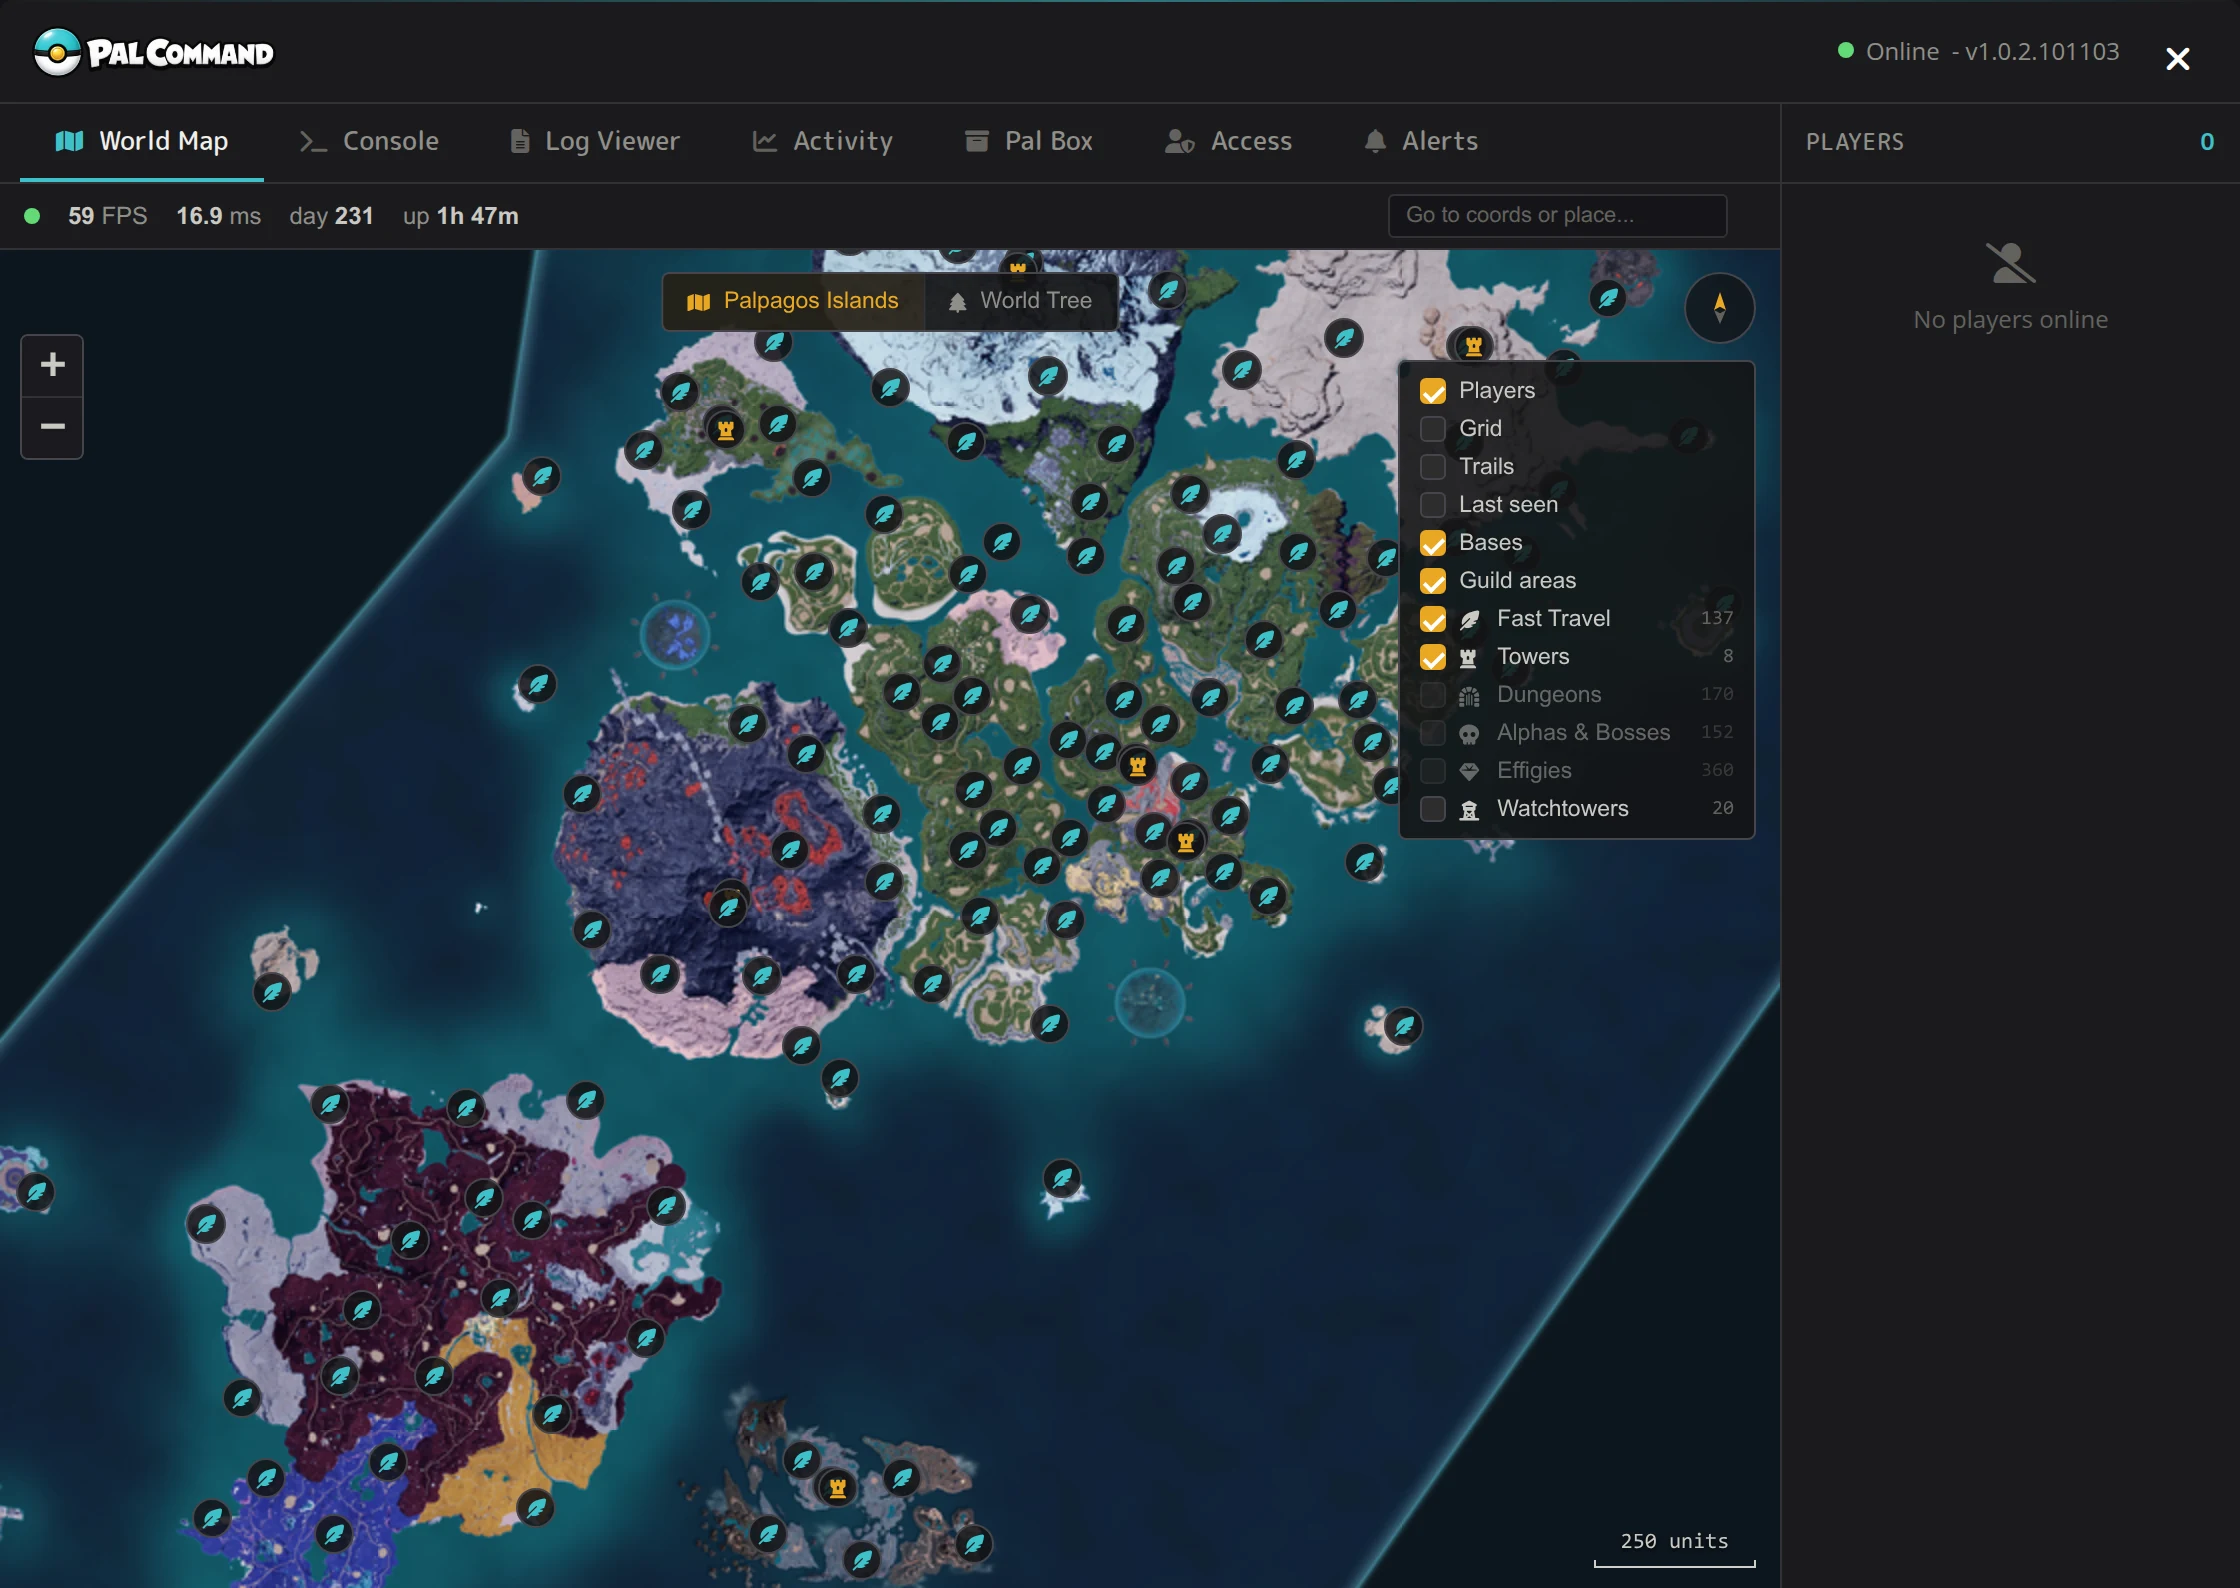The width and height of the screenshot is (2240, 1588).
Task: Enable the Watchtowers checkbox
Action: [1433, 809]
